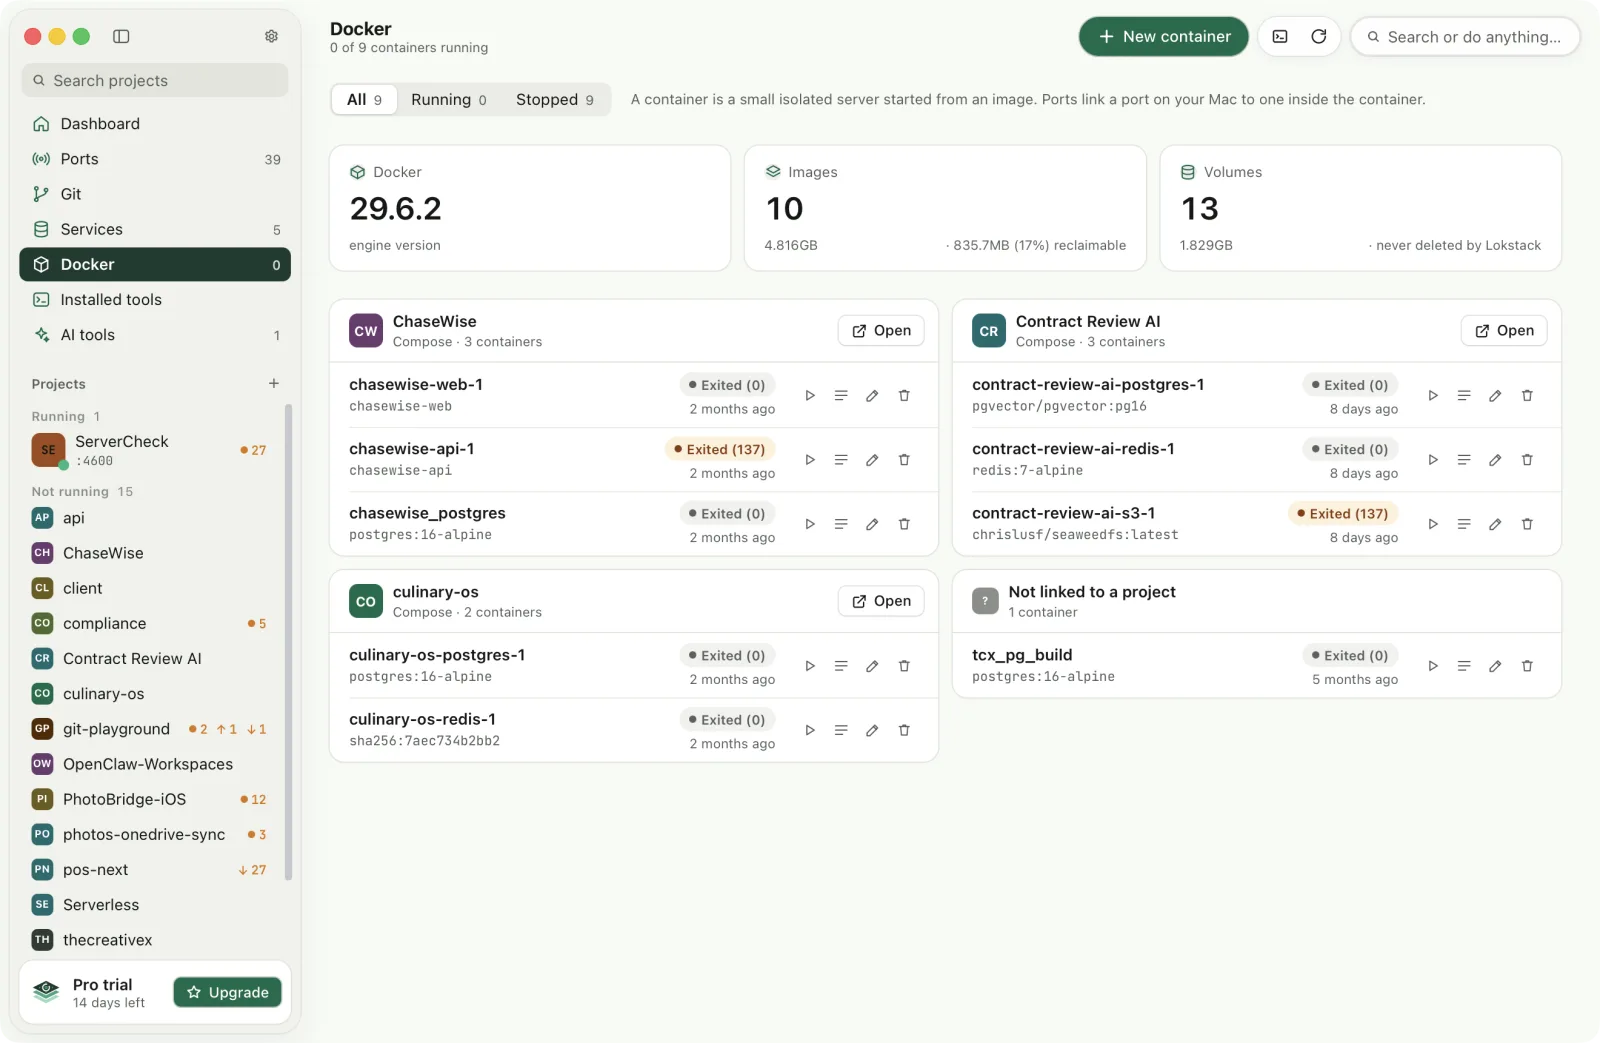
Task: Click the New container button
Action: click(1164, 37)
